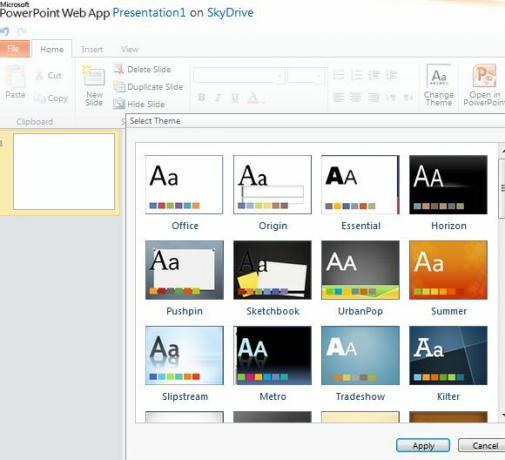Select the Tradeshow theme thumbnail

click(x=360, y=355)
